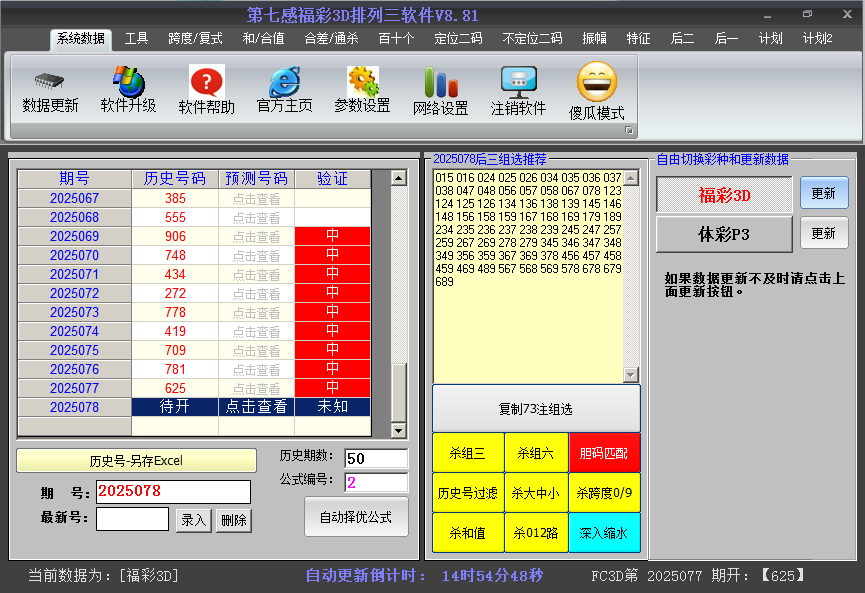The height and width of the screenshot is (593, 865).
Task: Open 软件升级 upgrade icon
Action: click(129, 82)
